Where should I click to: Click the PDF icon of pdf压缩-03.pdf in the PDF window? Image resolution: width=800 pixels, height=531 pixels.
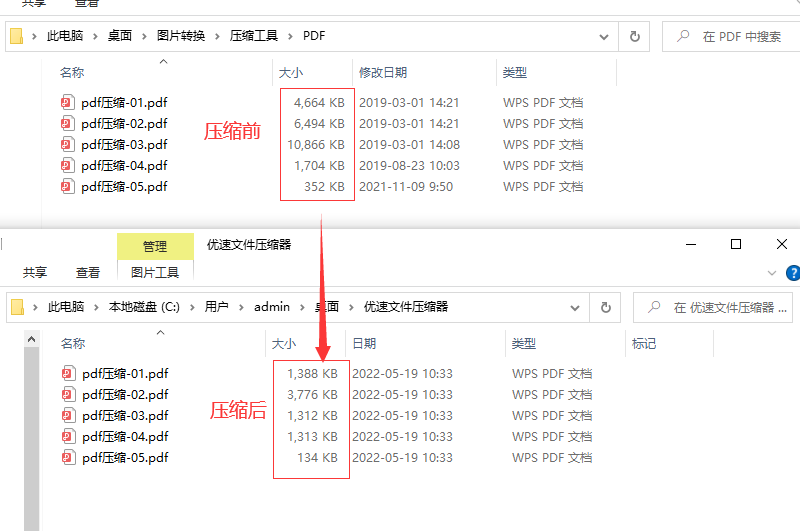pos(68,144)
